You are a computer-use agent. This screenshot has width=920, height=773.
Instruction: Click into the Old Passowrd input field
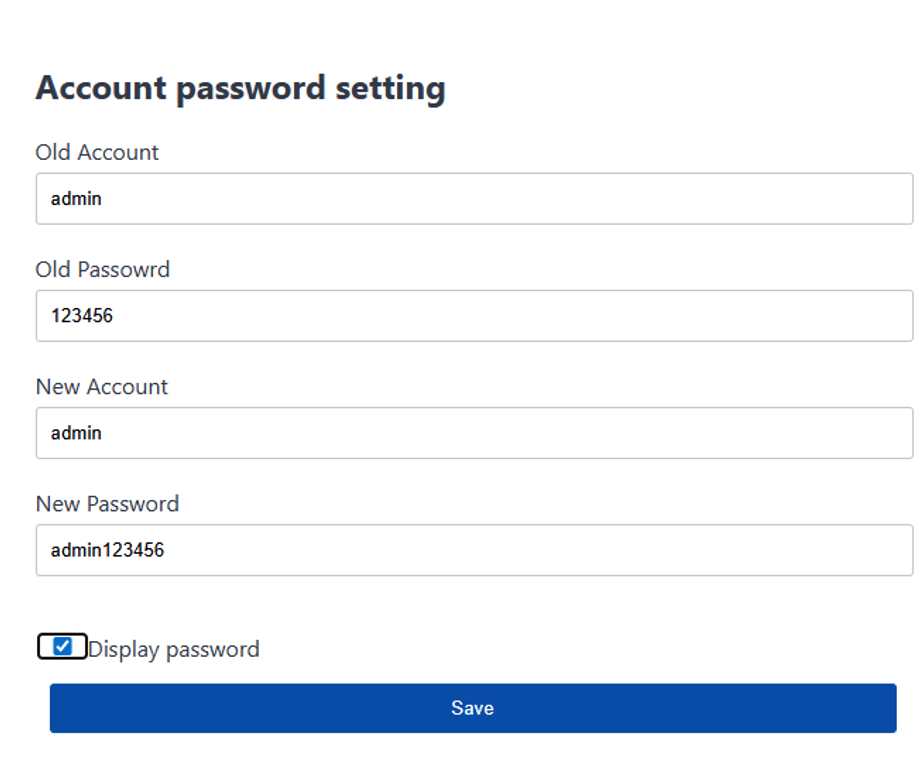(x=474, y=316)
